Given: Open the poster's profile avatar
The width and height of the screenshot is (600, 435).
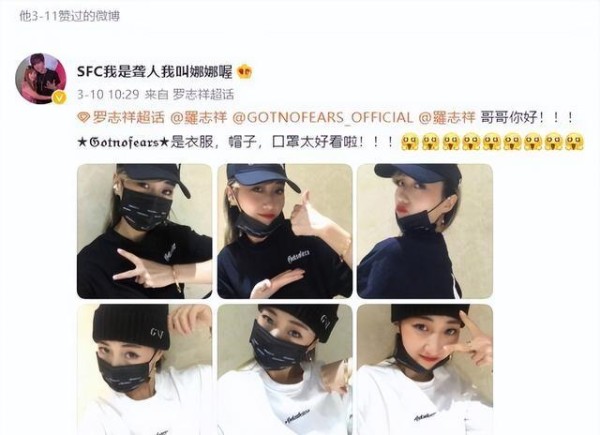Looking at the screenshot, I should [41, 78].
